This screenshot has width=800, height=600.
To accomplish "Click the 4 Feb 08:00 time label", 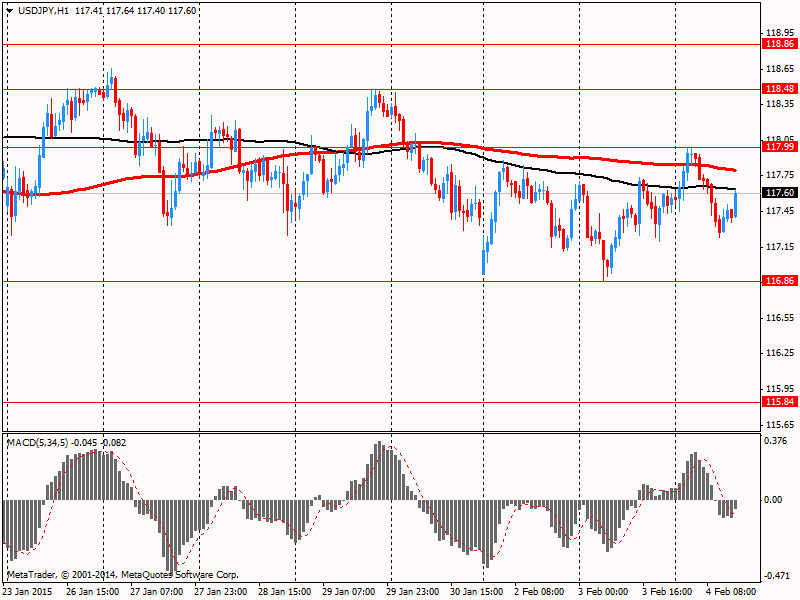I will [733, 591].
